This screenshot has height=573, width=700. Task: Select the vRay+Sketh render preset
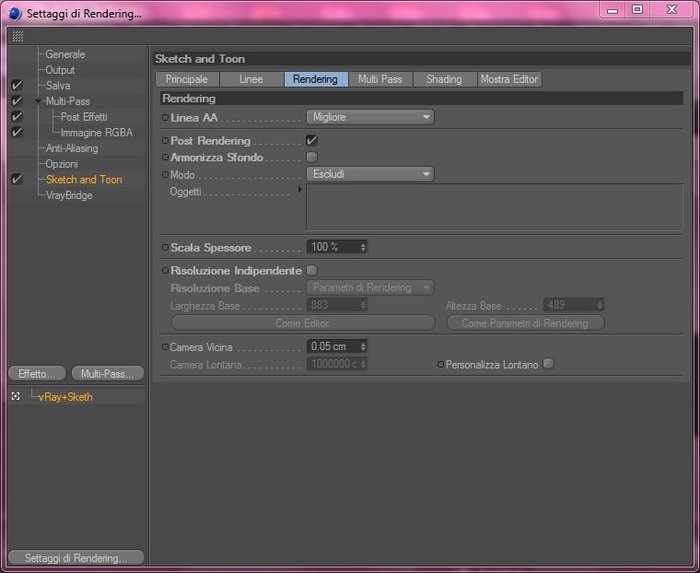(x=65, y=397)
